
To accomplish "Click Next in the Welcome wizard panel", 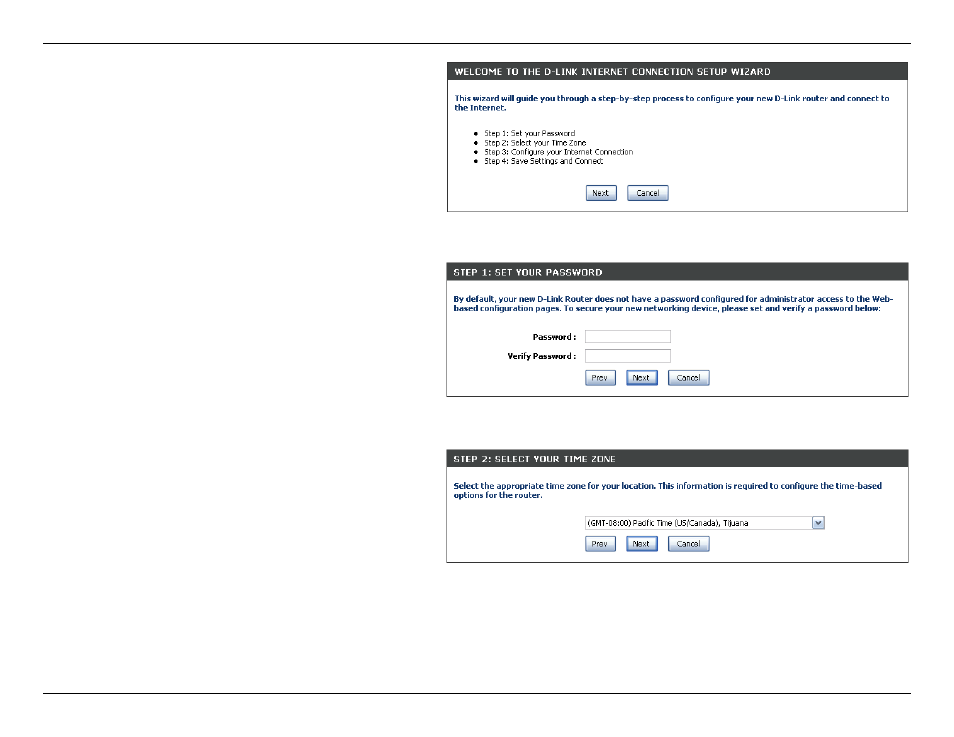I will pyautogui.click(x=601, y=193).
